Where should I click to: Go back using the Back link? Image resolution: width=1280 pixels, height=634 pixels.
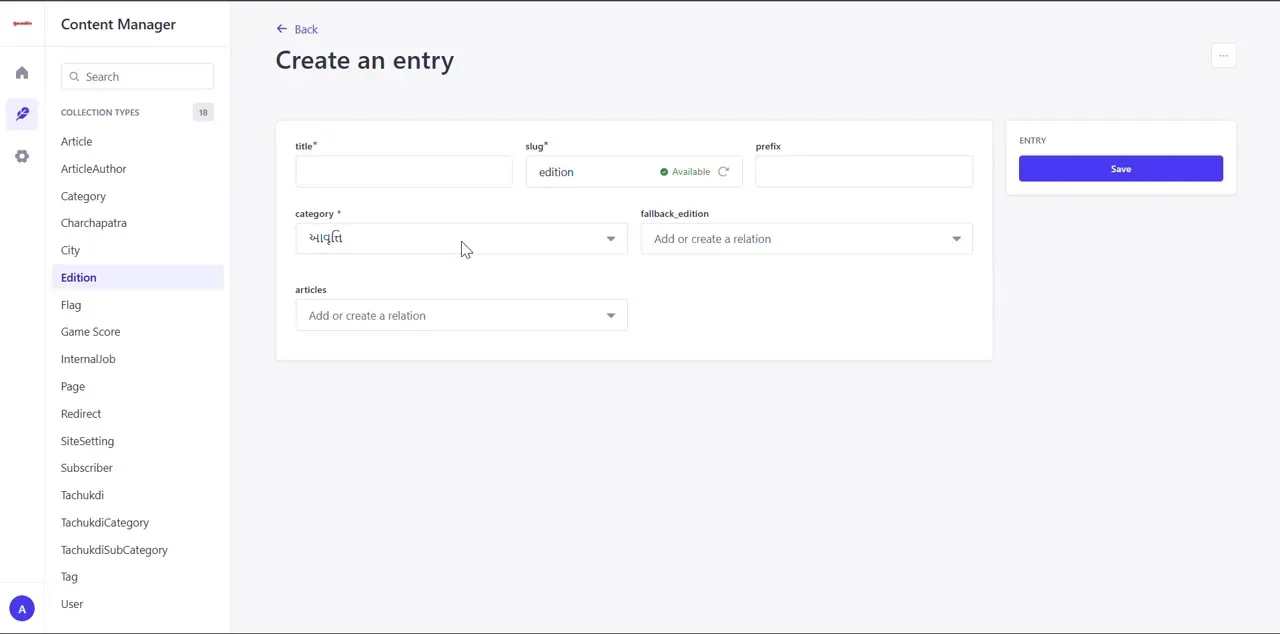click(x=297, y=30)
